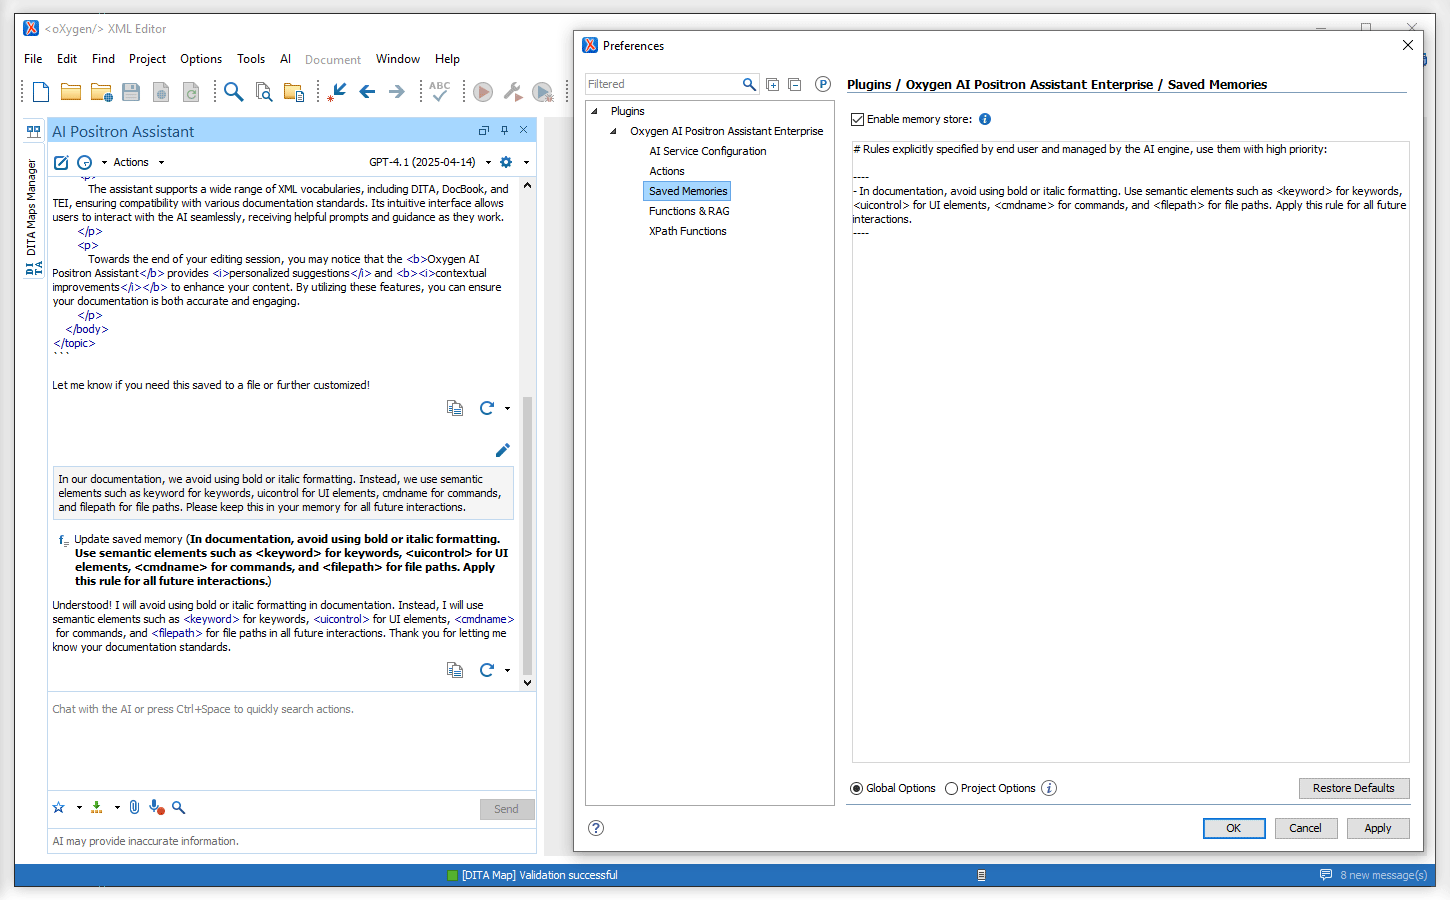Run the ABC Check Spelling icon

tap(439, 91)
